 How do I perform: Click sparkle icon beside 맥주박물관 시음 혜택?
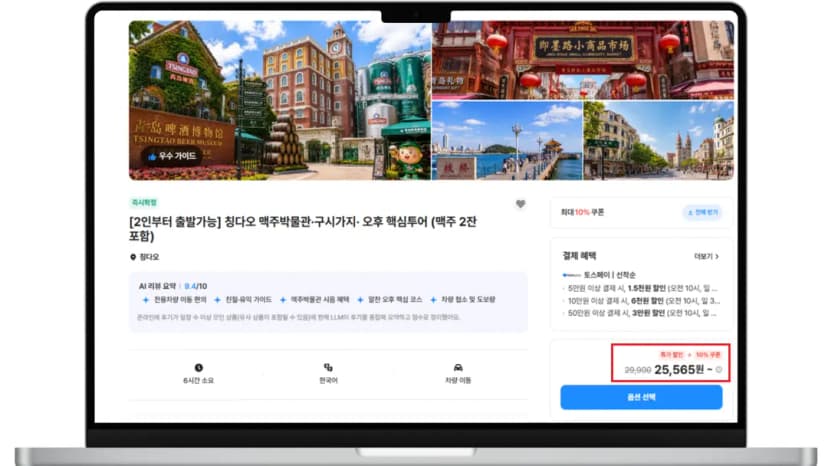point(283,300)
